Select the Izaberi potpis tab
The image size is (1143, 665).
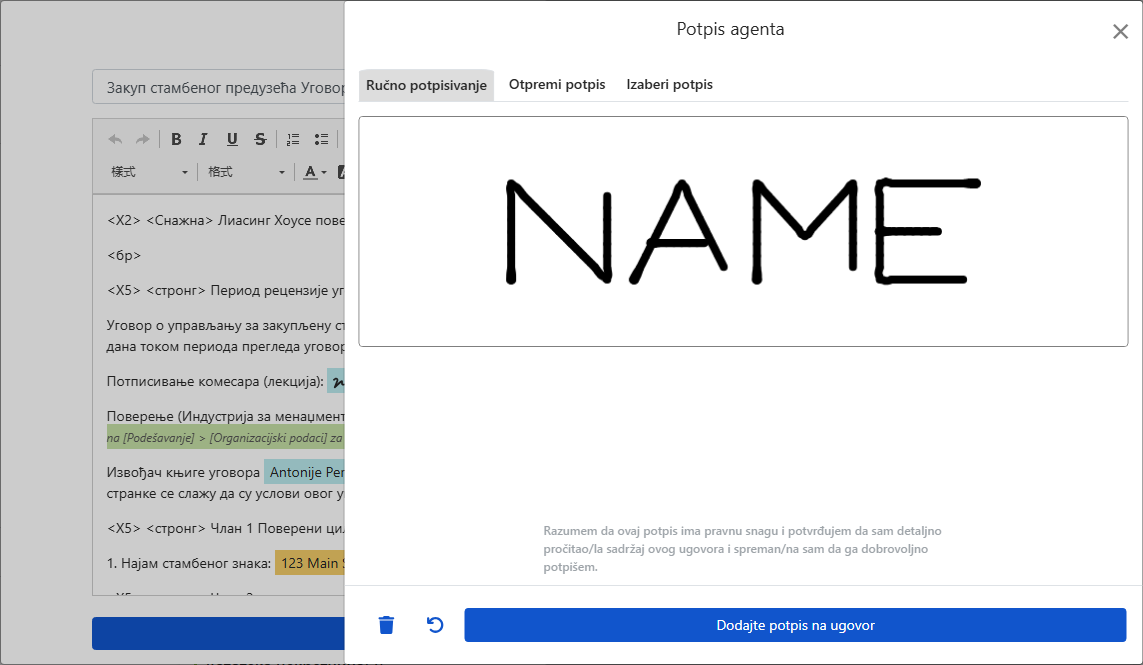tap(669, 85)
